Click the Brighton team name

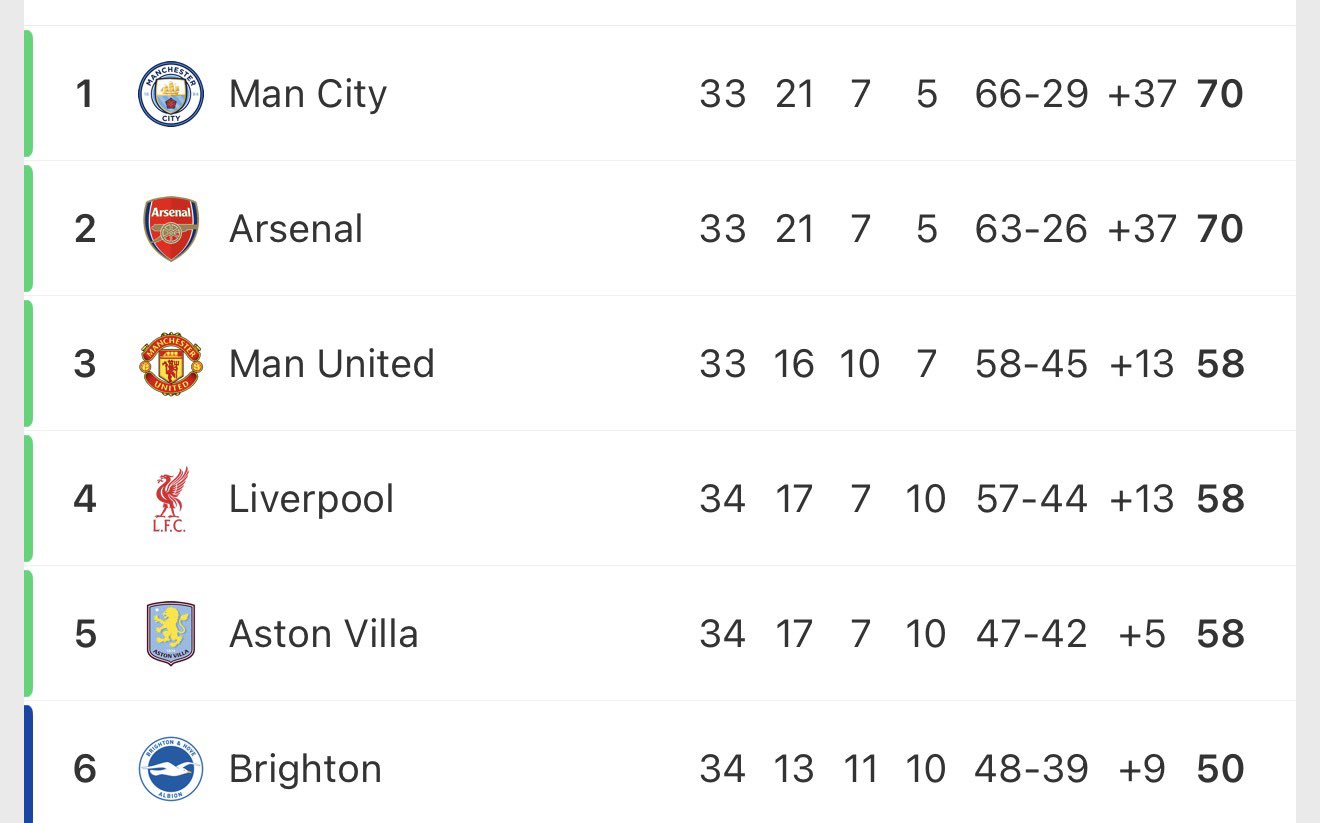coord(305,769)
